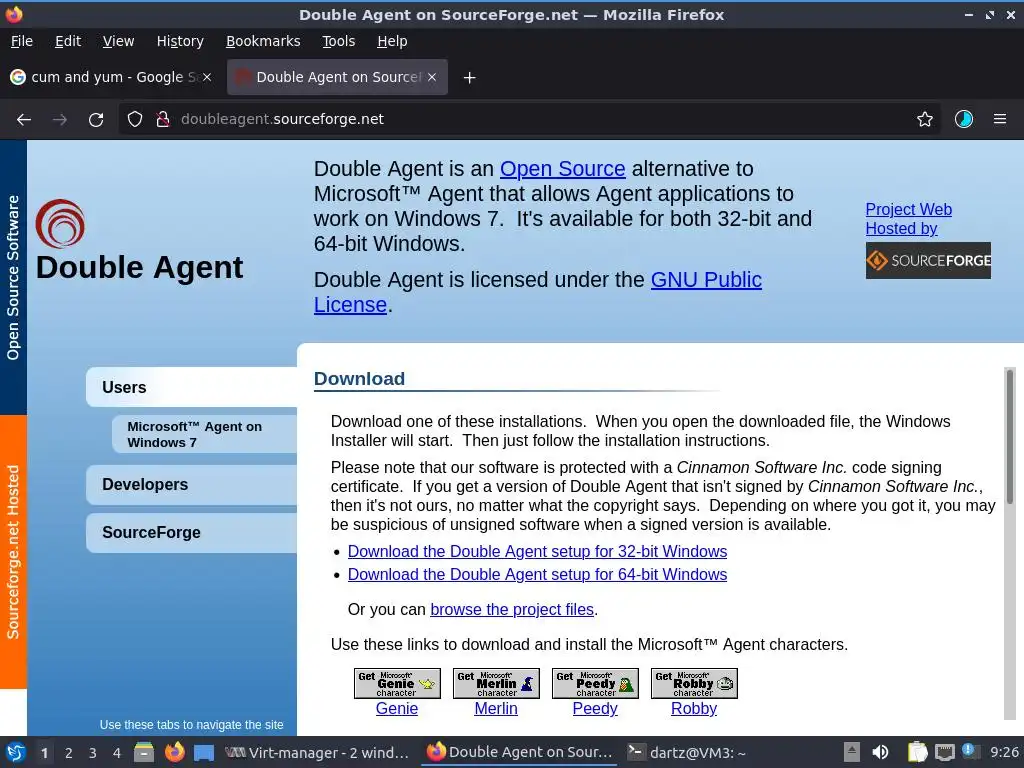Click the Double Agent swirl logo
This screenshot has width=1024, height=768.
(60, 224)
